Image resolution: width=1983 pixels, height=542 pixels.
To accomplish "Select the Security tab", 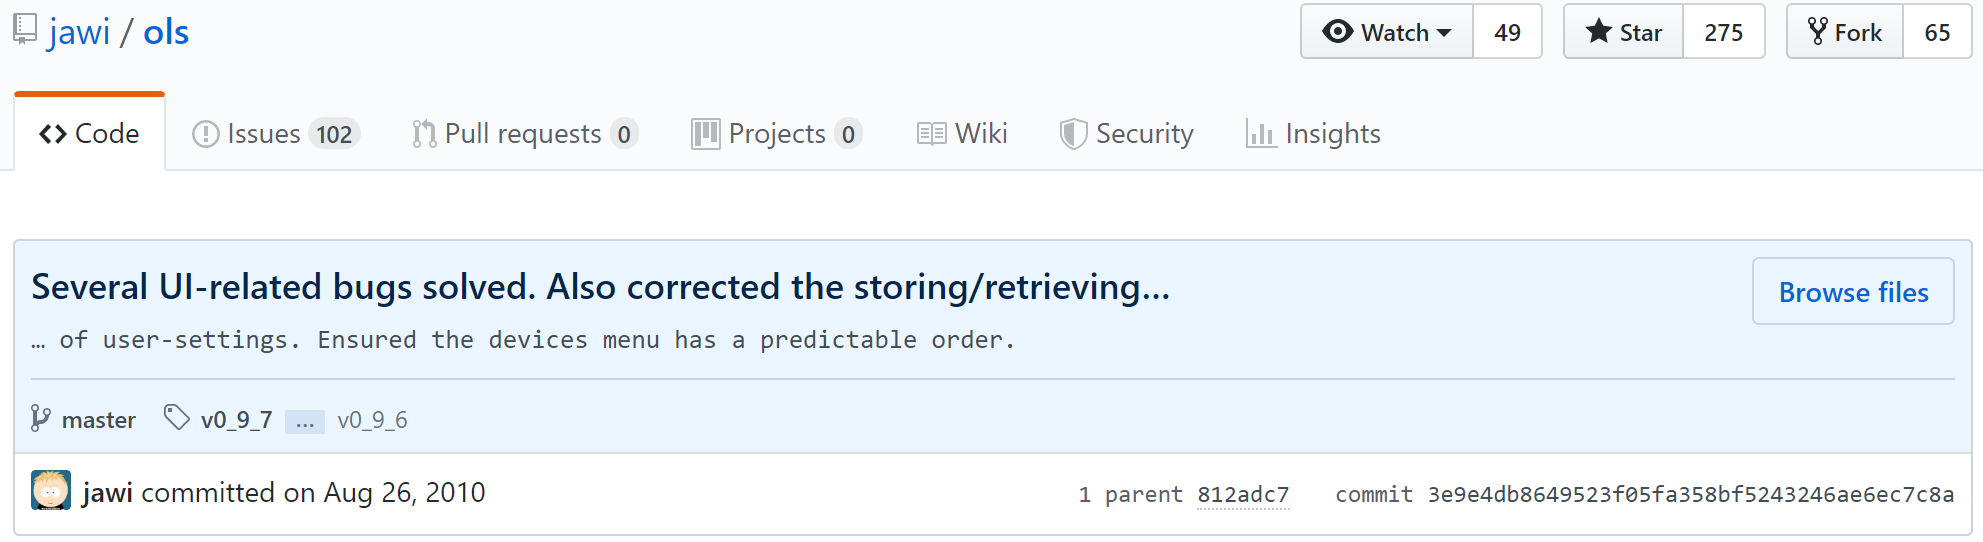I will tap(1126, 134).
